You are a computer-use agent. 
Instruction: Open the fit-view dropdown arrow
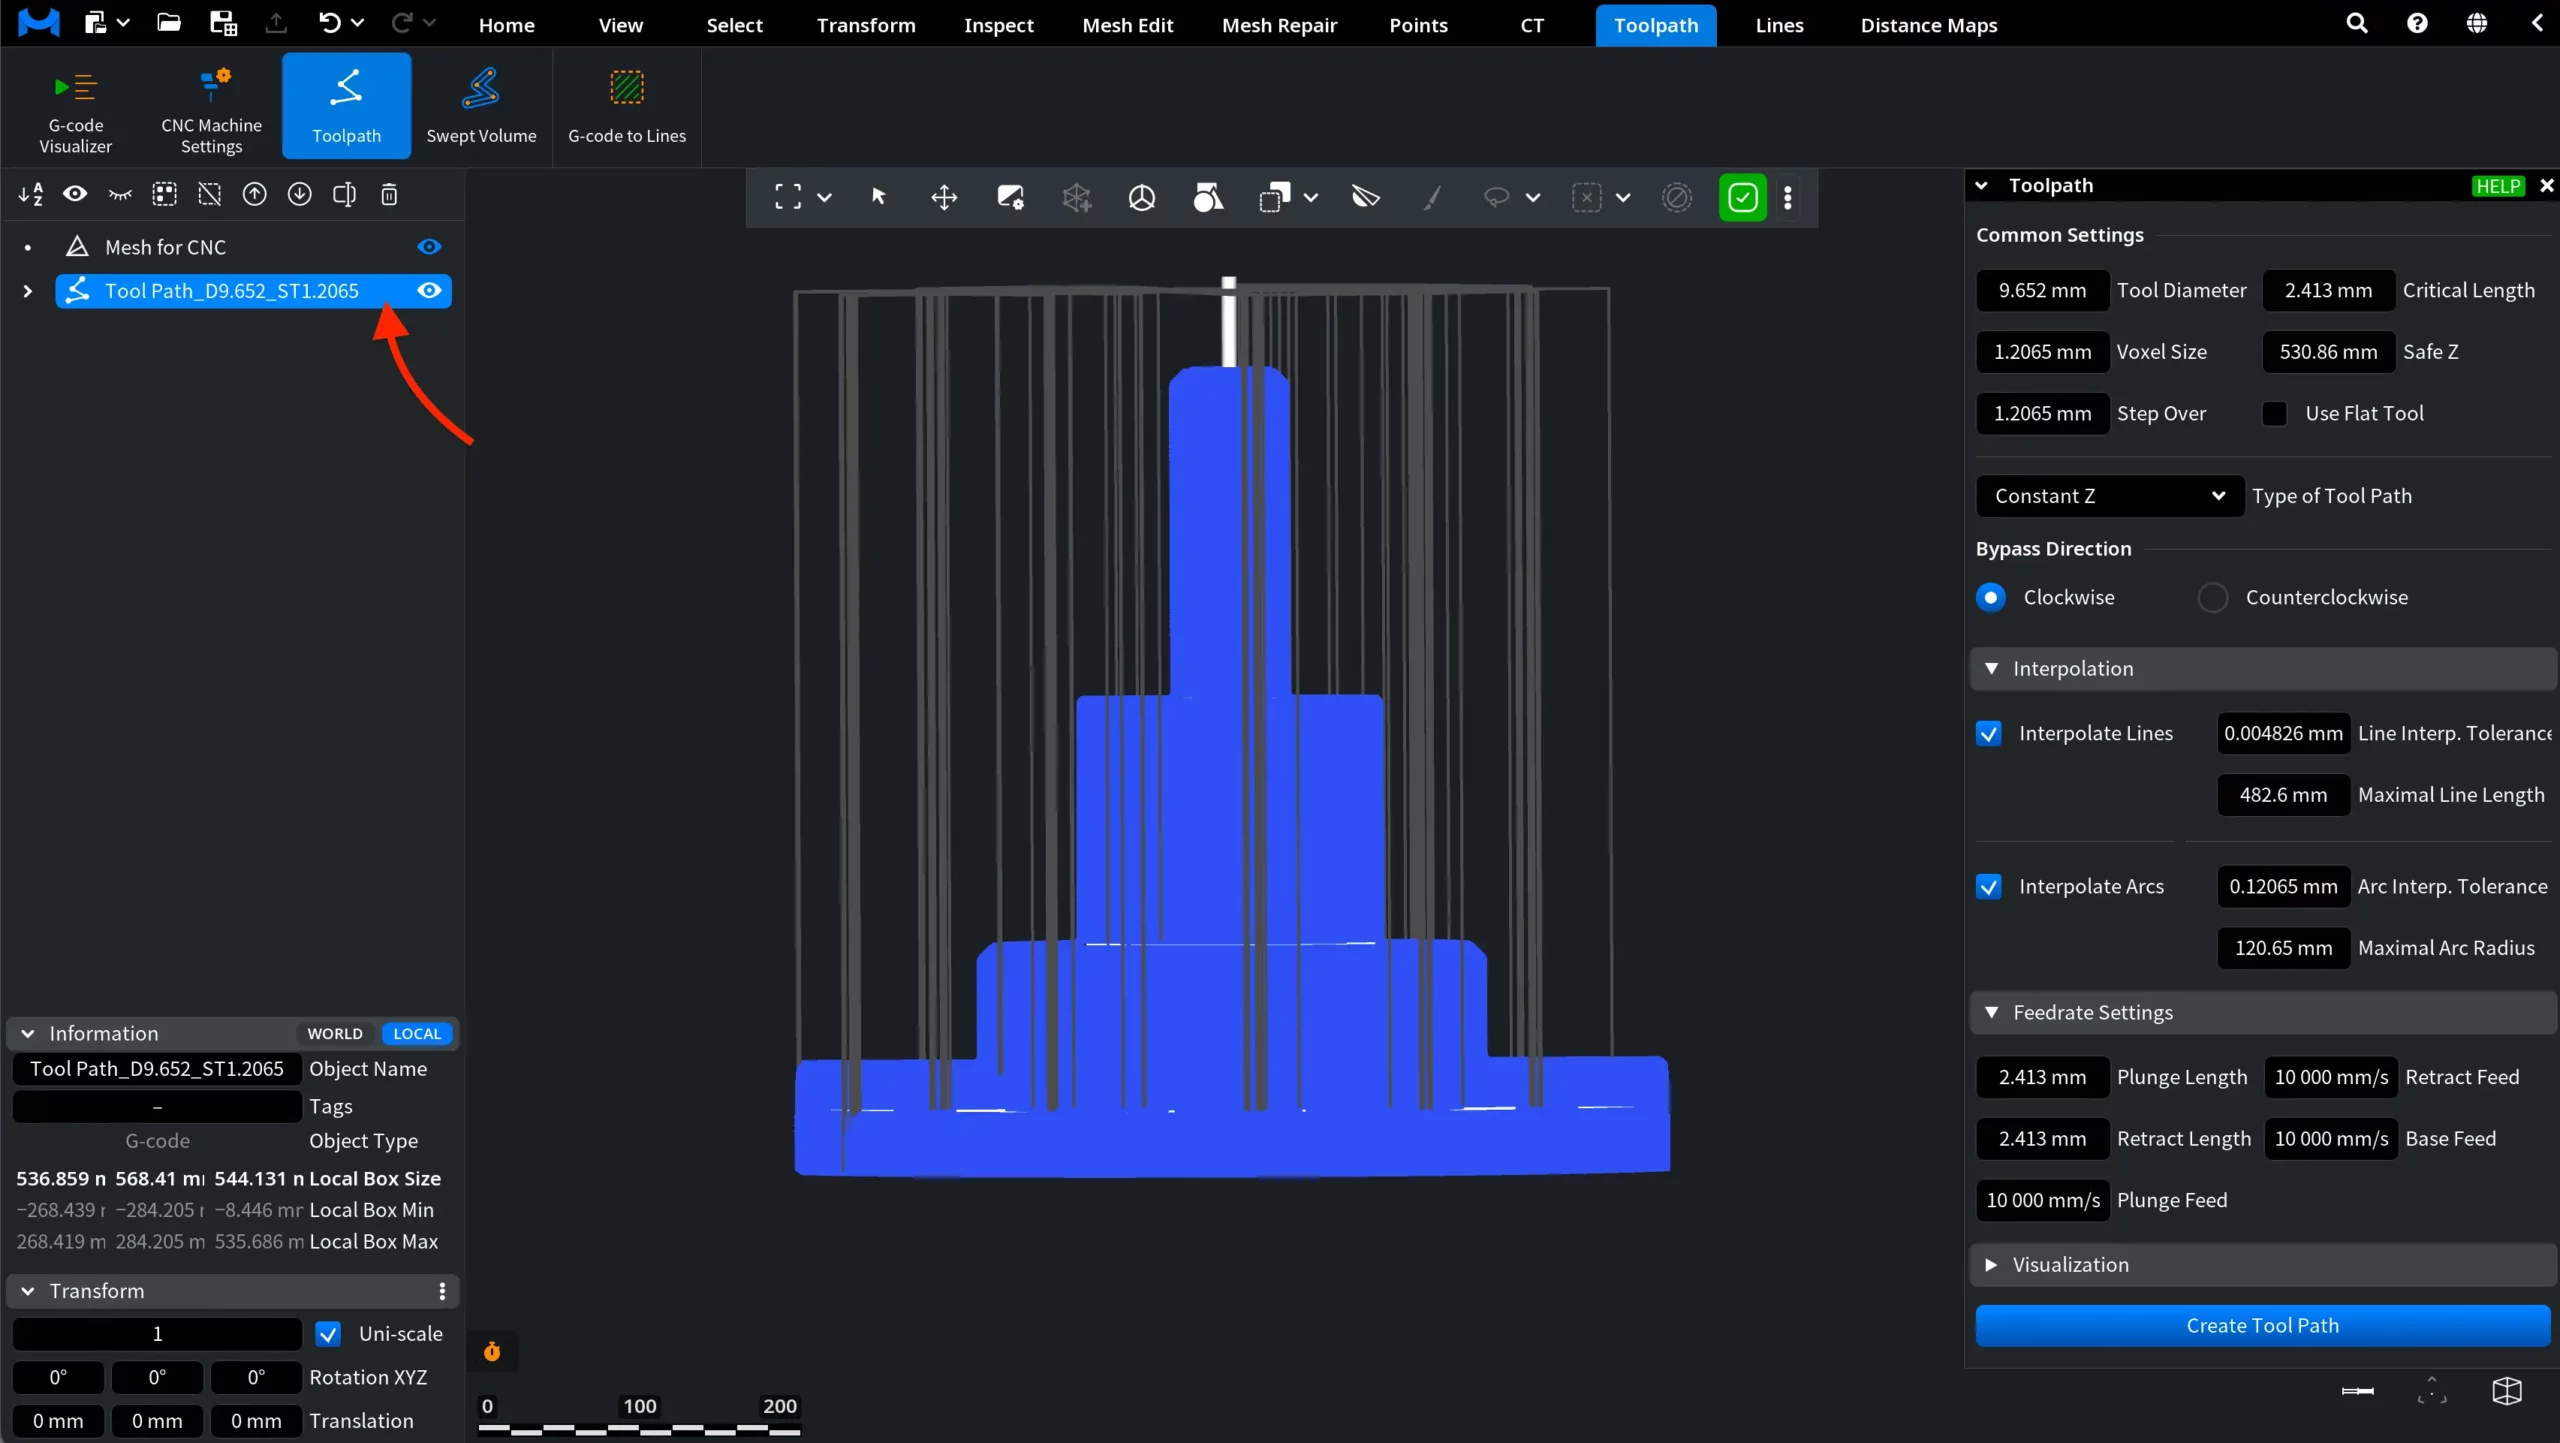pyautogui.click(x=825, y=197)
